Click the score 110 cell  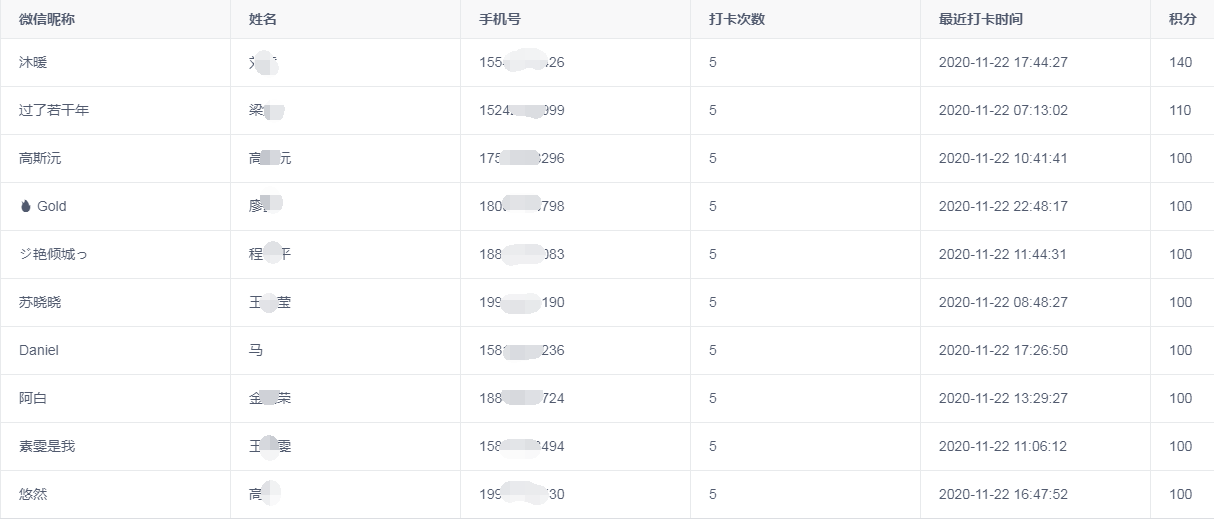coord(1182,110)
